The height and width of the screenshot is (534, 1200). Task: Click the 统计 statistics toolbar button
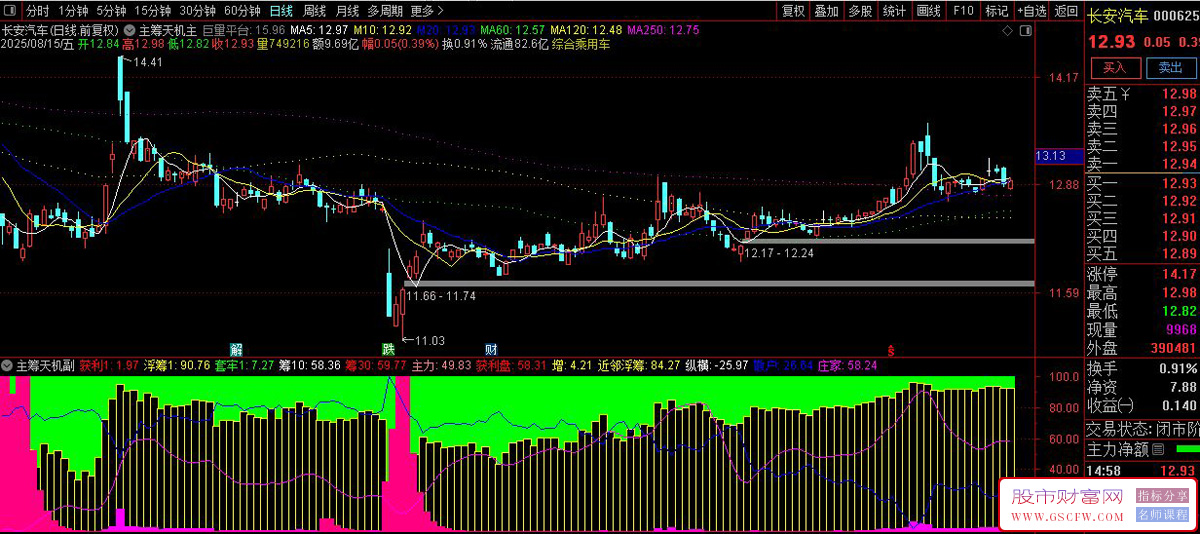[894, 11]
